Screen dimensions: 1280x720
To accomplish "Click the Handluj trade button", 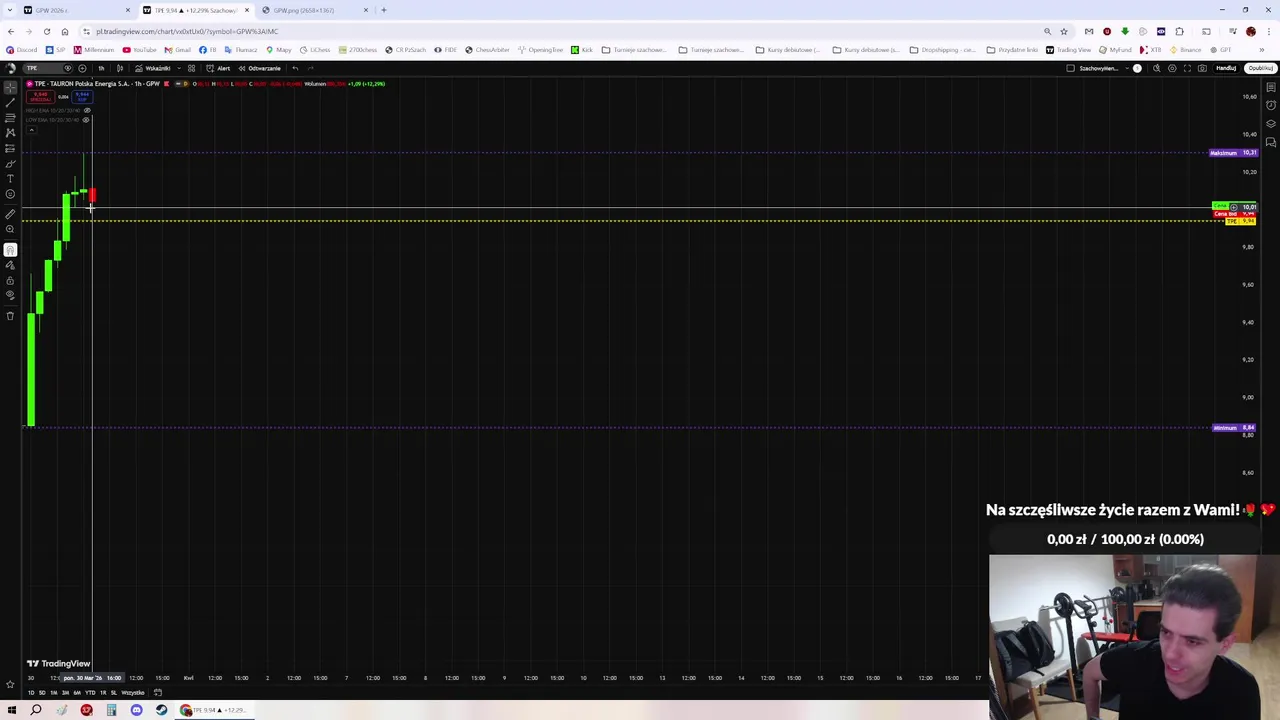I will coord(1226,68).
